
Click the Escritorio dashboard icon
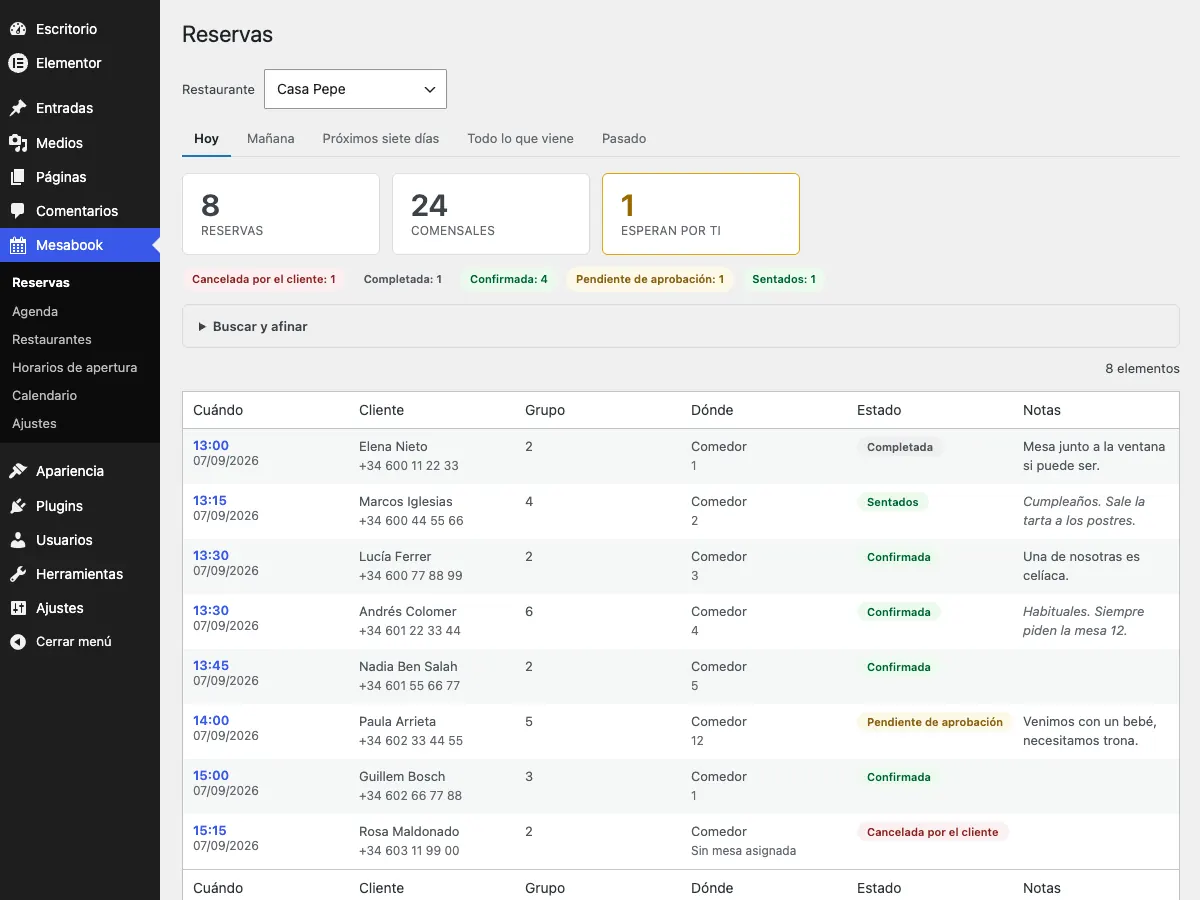pos(18,29)
